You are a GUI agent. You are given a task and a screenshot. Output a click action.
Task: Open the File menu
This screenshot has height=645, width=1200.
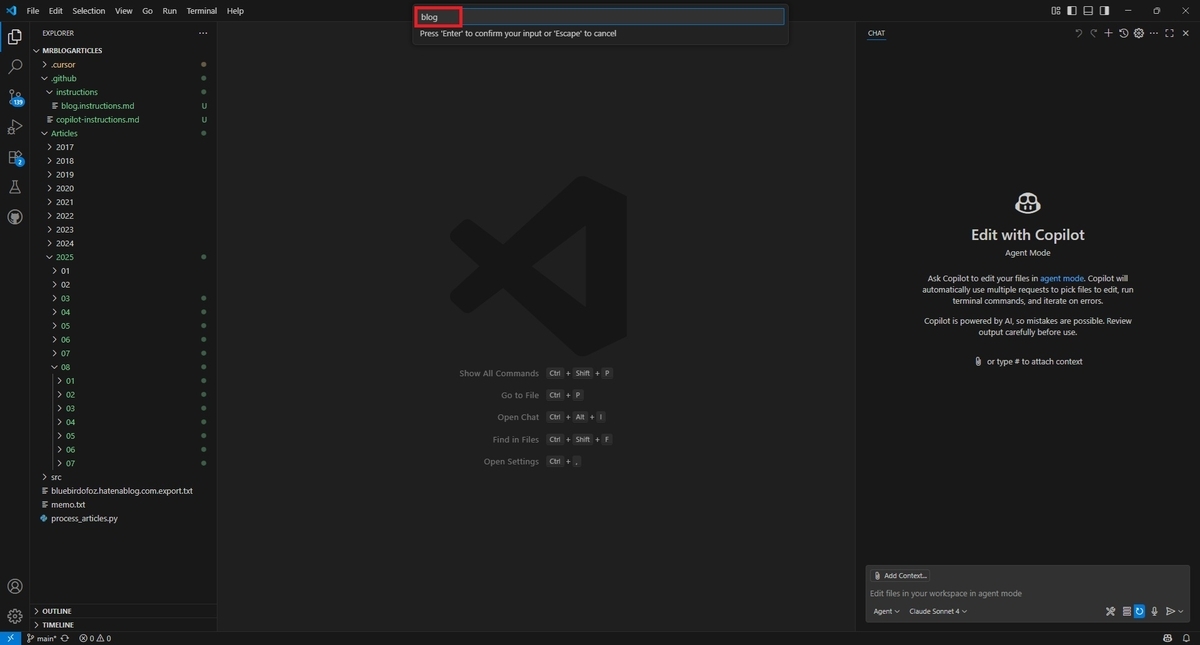coord(33,11)
